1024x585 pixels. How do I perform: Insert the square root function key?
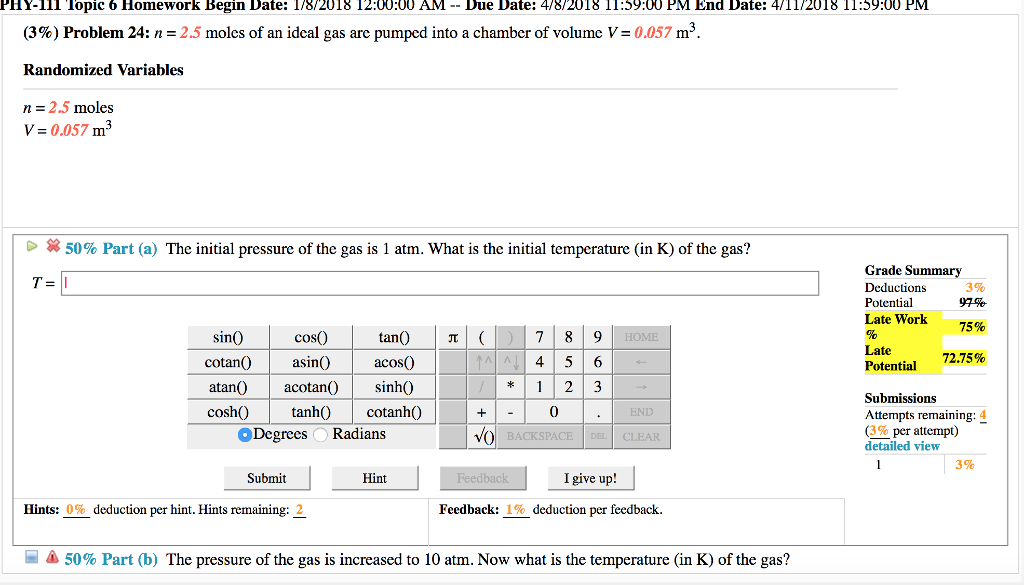483,436
